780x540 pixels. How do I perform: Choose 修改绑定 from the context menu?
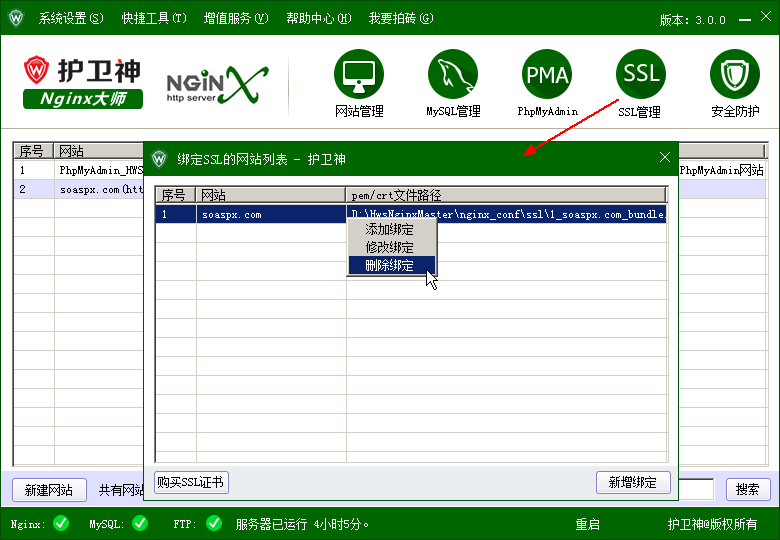point(390,247)
